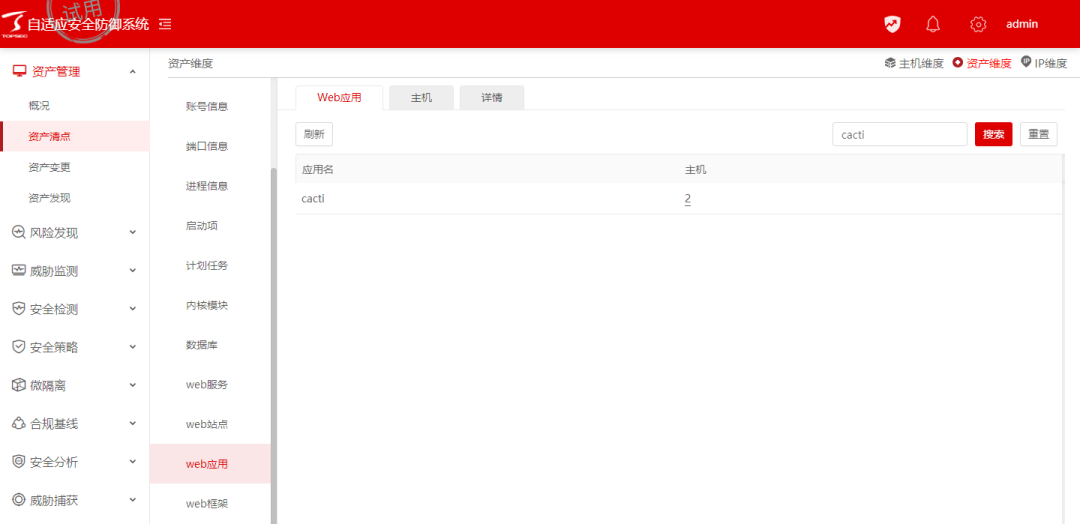Click the 威胁监测 monitor icon
Image resolution: width=1080 pixels, height=524 pixels.
pos(18,271)
